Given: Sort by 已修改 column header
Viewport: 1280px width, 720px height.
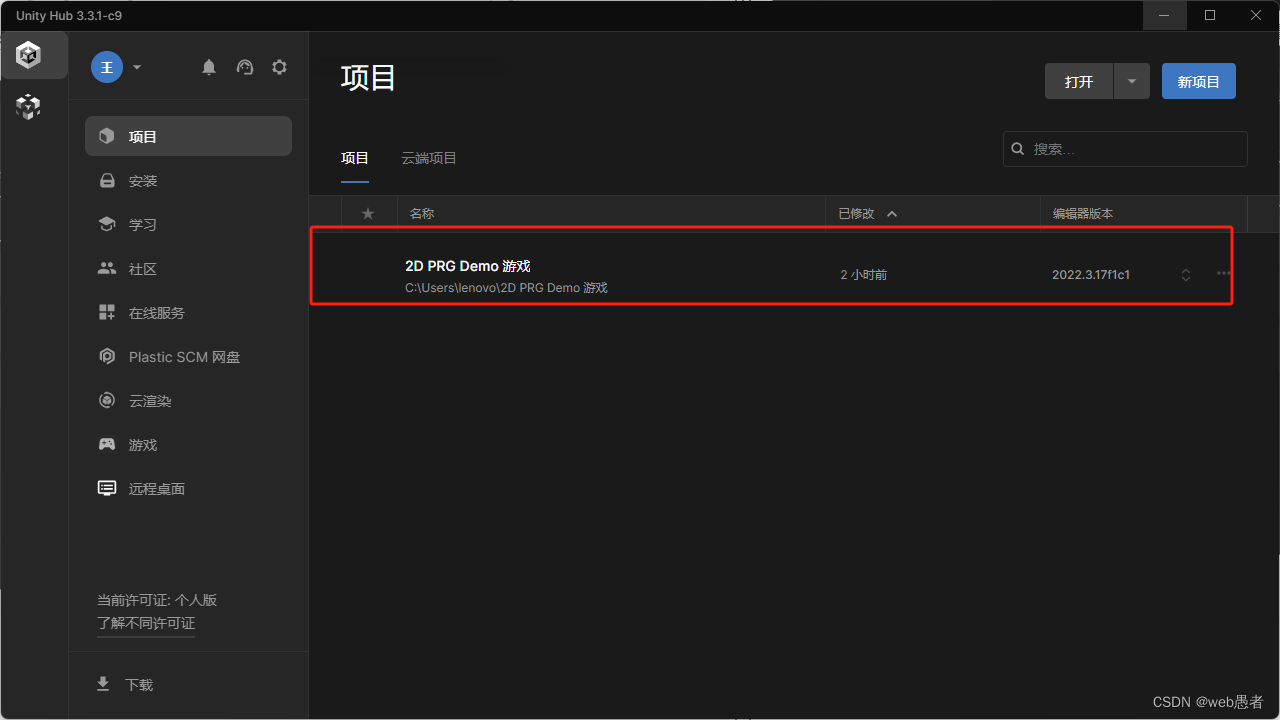Looking at the screenshot, I should pyautogui.click(x=868, y=214).
